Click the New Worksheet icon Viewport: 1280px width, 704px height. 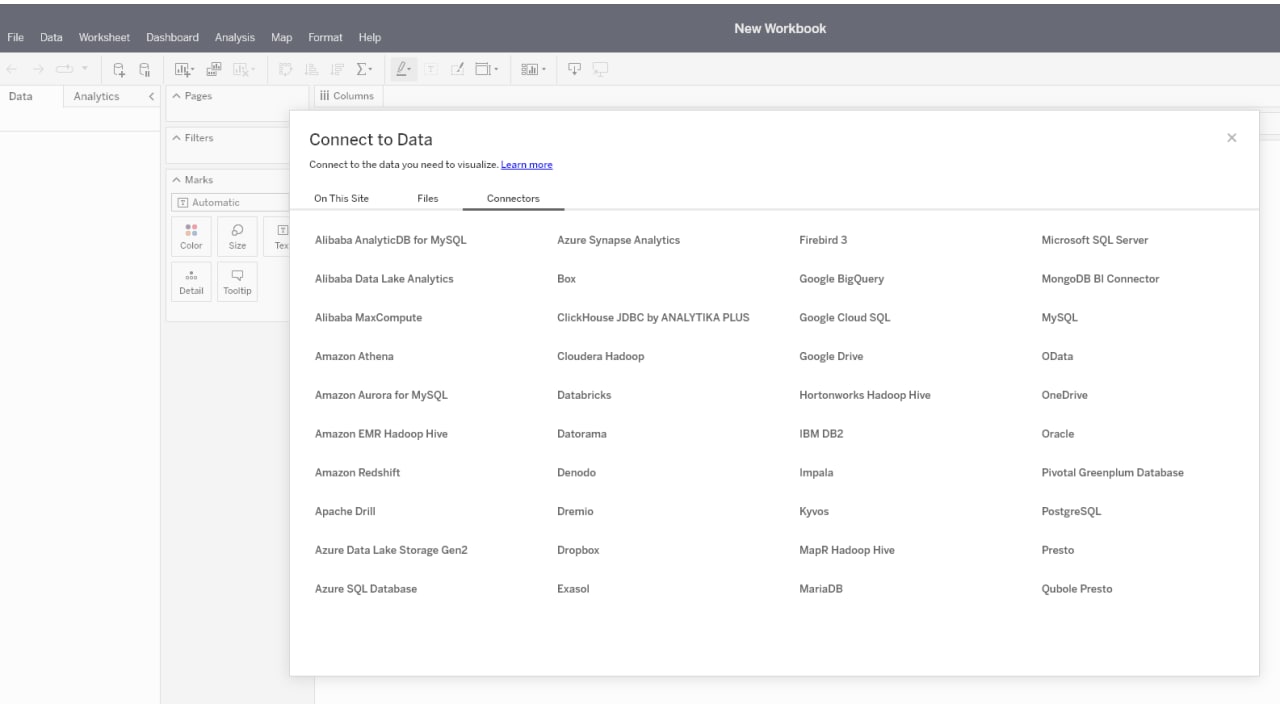pos(184,69)
